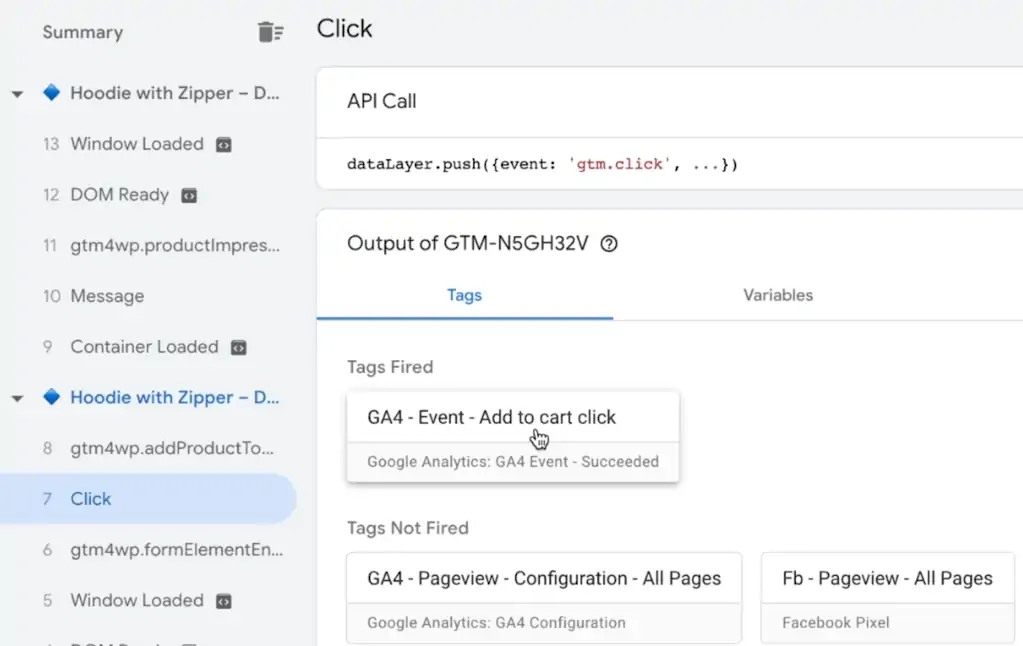Screen dimensions: 1023x646
Task: Click the trash icon to clear events
Action: pyautogui.click(x=269, y=31)
